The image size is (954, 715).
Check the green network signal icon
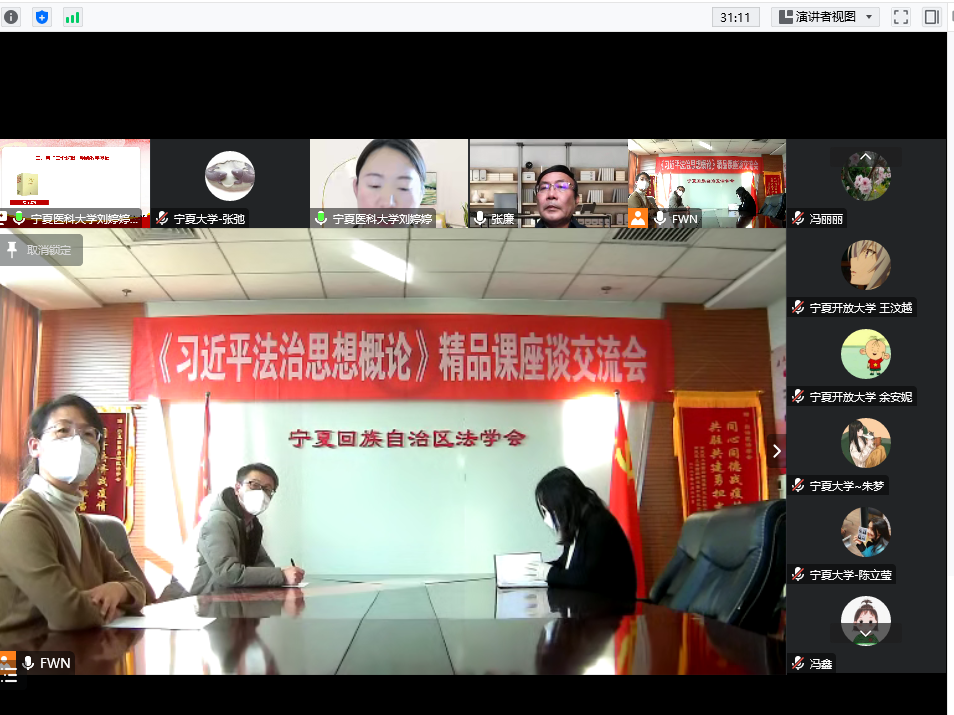click(73, 16)
